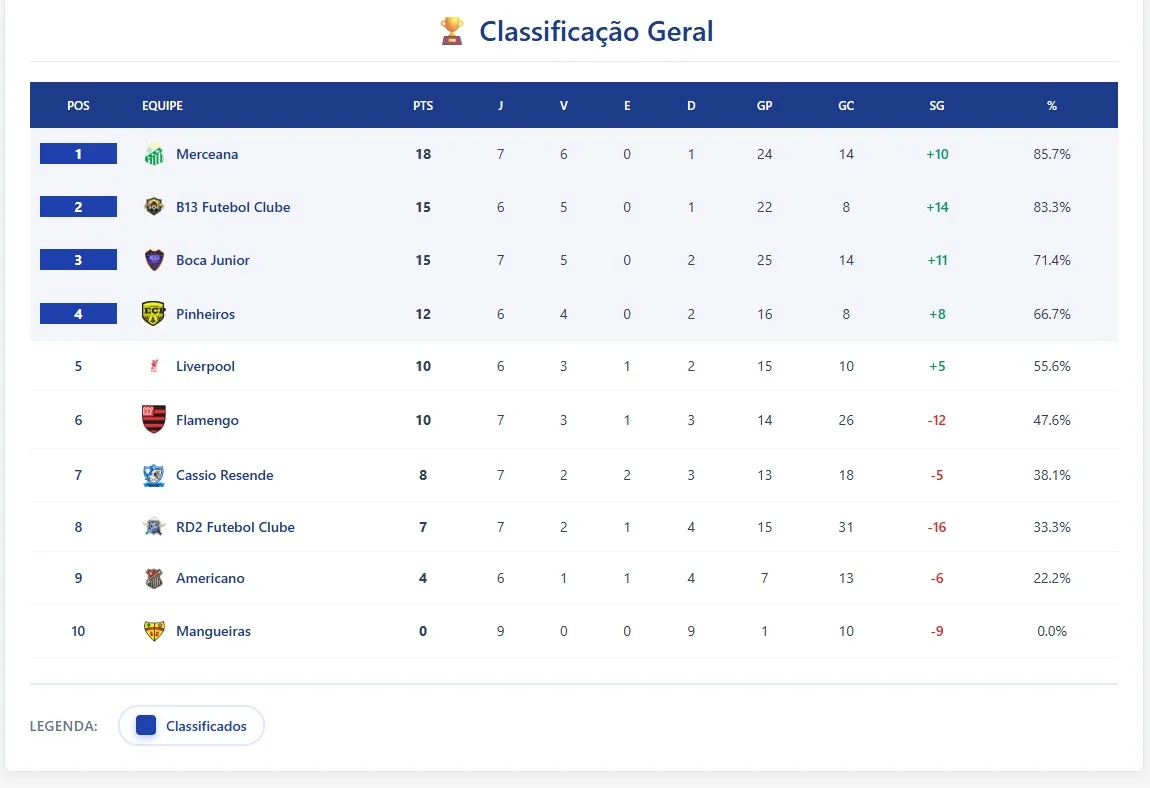The height and width of the screenshot is (788, 1150).
Task: Click the Pinheiros yellow crest icon
Action: 153,314
